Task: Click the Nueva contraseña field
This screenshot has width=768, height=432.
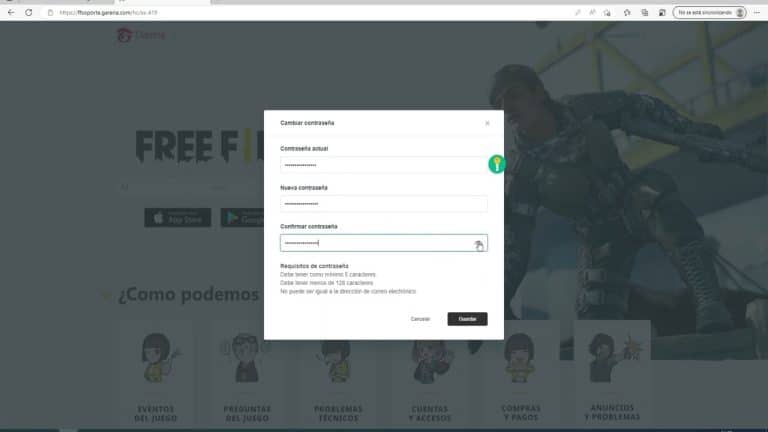Action: tap(384, 204)
